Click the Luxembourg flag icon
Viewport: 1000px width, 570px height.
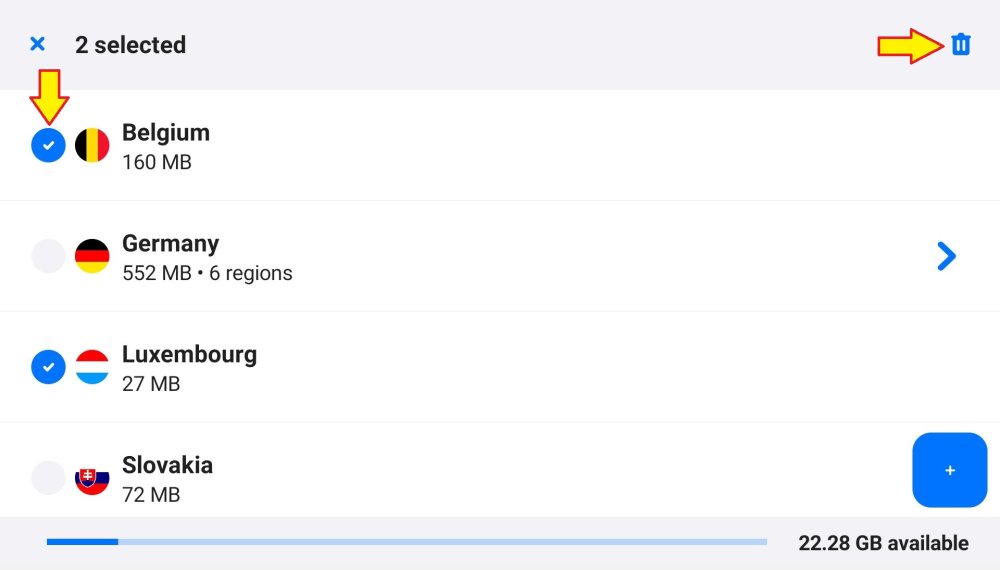92,367
